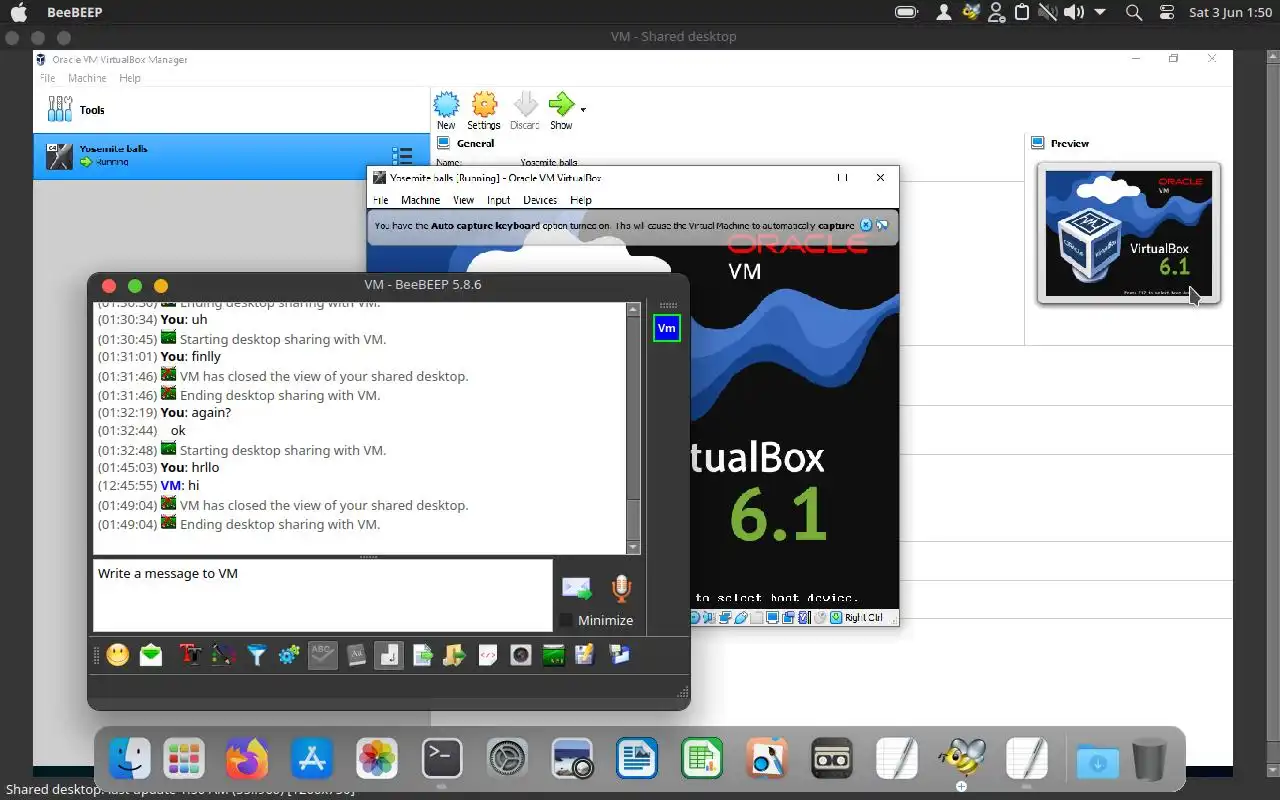Open the green spreadsheet app from the dock
The image size is (1280, 800).
702,759
